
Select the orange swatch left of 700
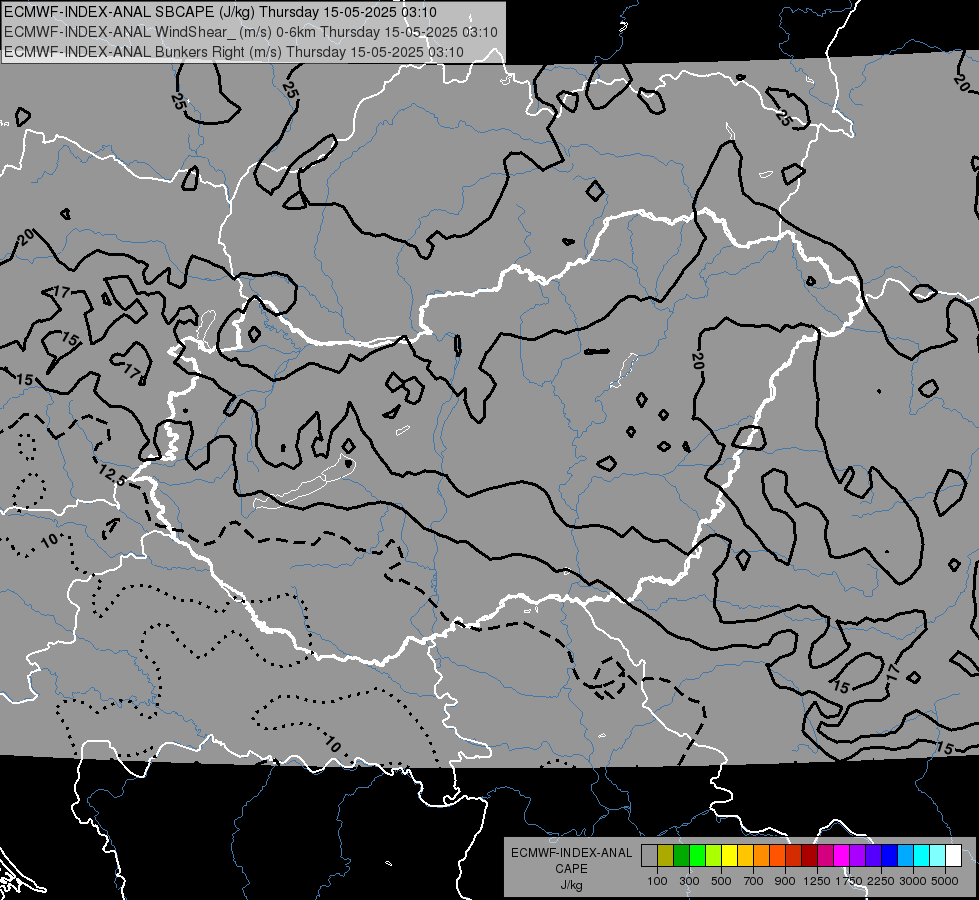(761, 856)
